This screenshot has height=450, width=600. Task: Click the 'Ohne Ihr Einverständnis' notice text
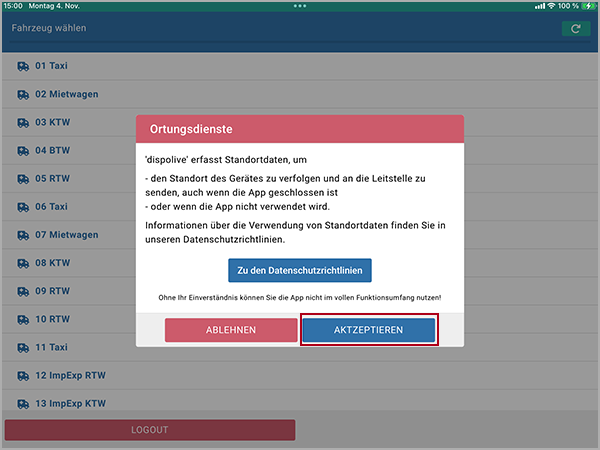(300, 297)
